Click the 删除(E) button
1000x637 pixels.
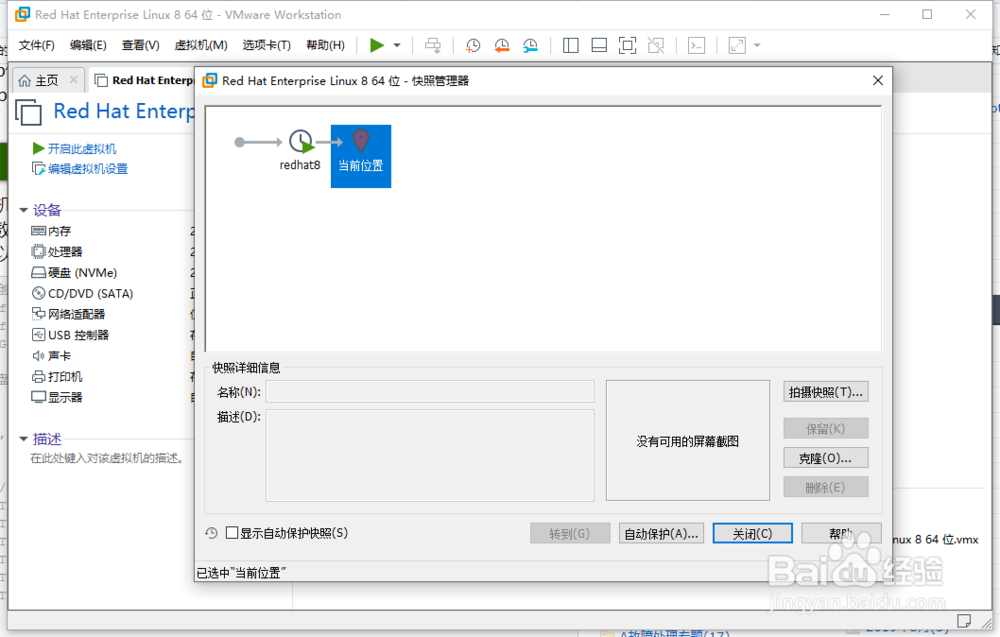pos(825,487)
